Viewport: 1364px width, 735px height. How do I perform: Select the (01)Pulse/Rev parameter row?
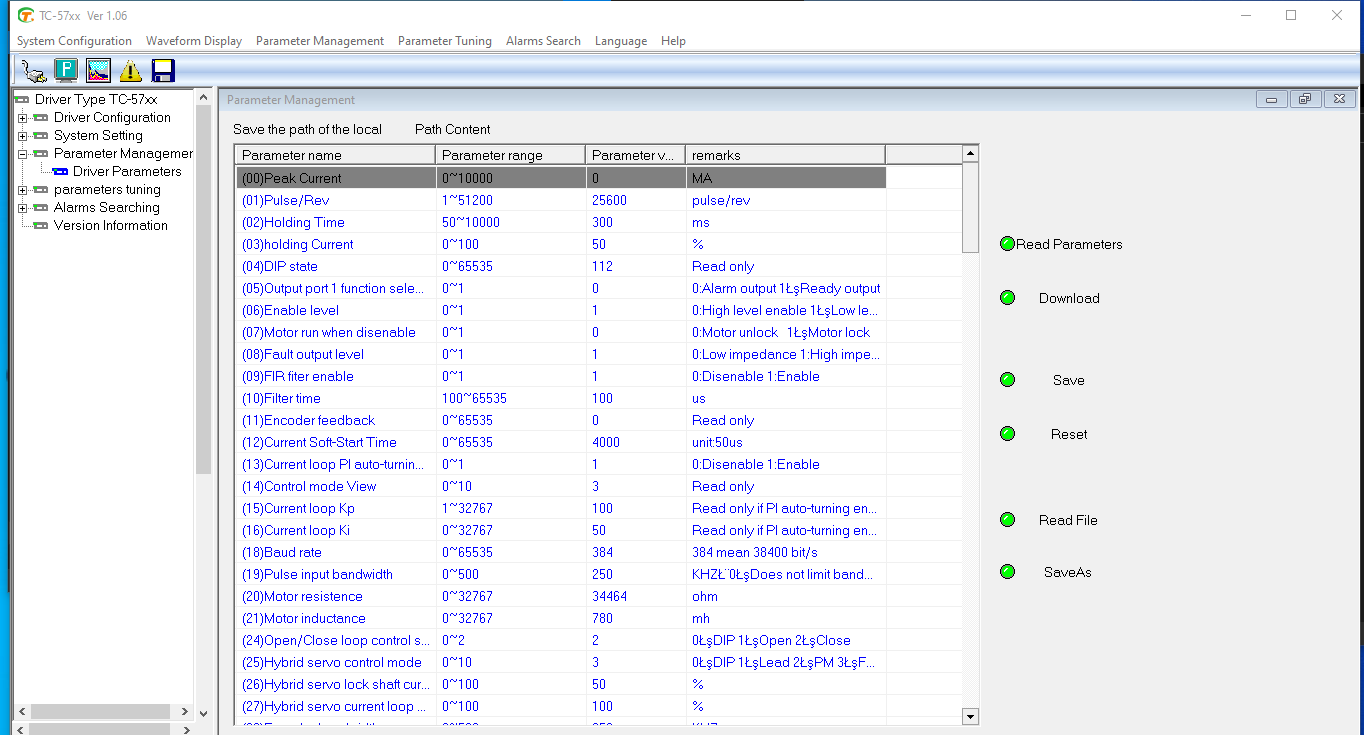point(561,200)
